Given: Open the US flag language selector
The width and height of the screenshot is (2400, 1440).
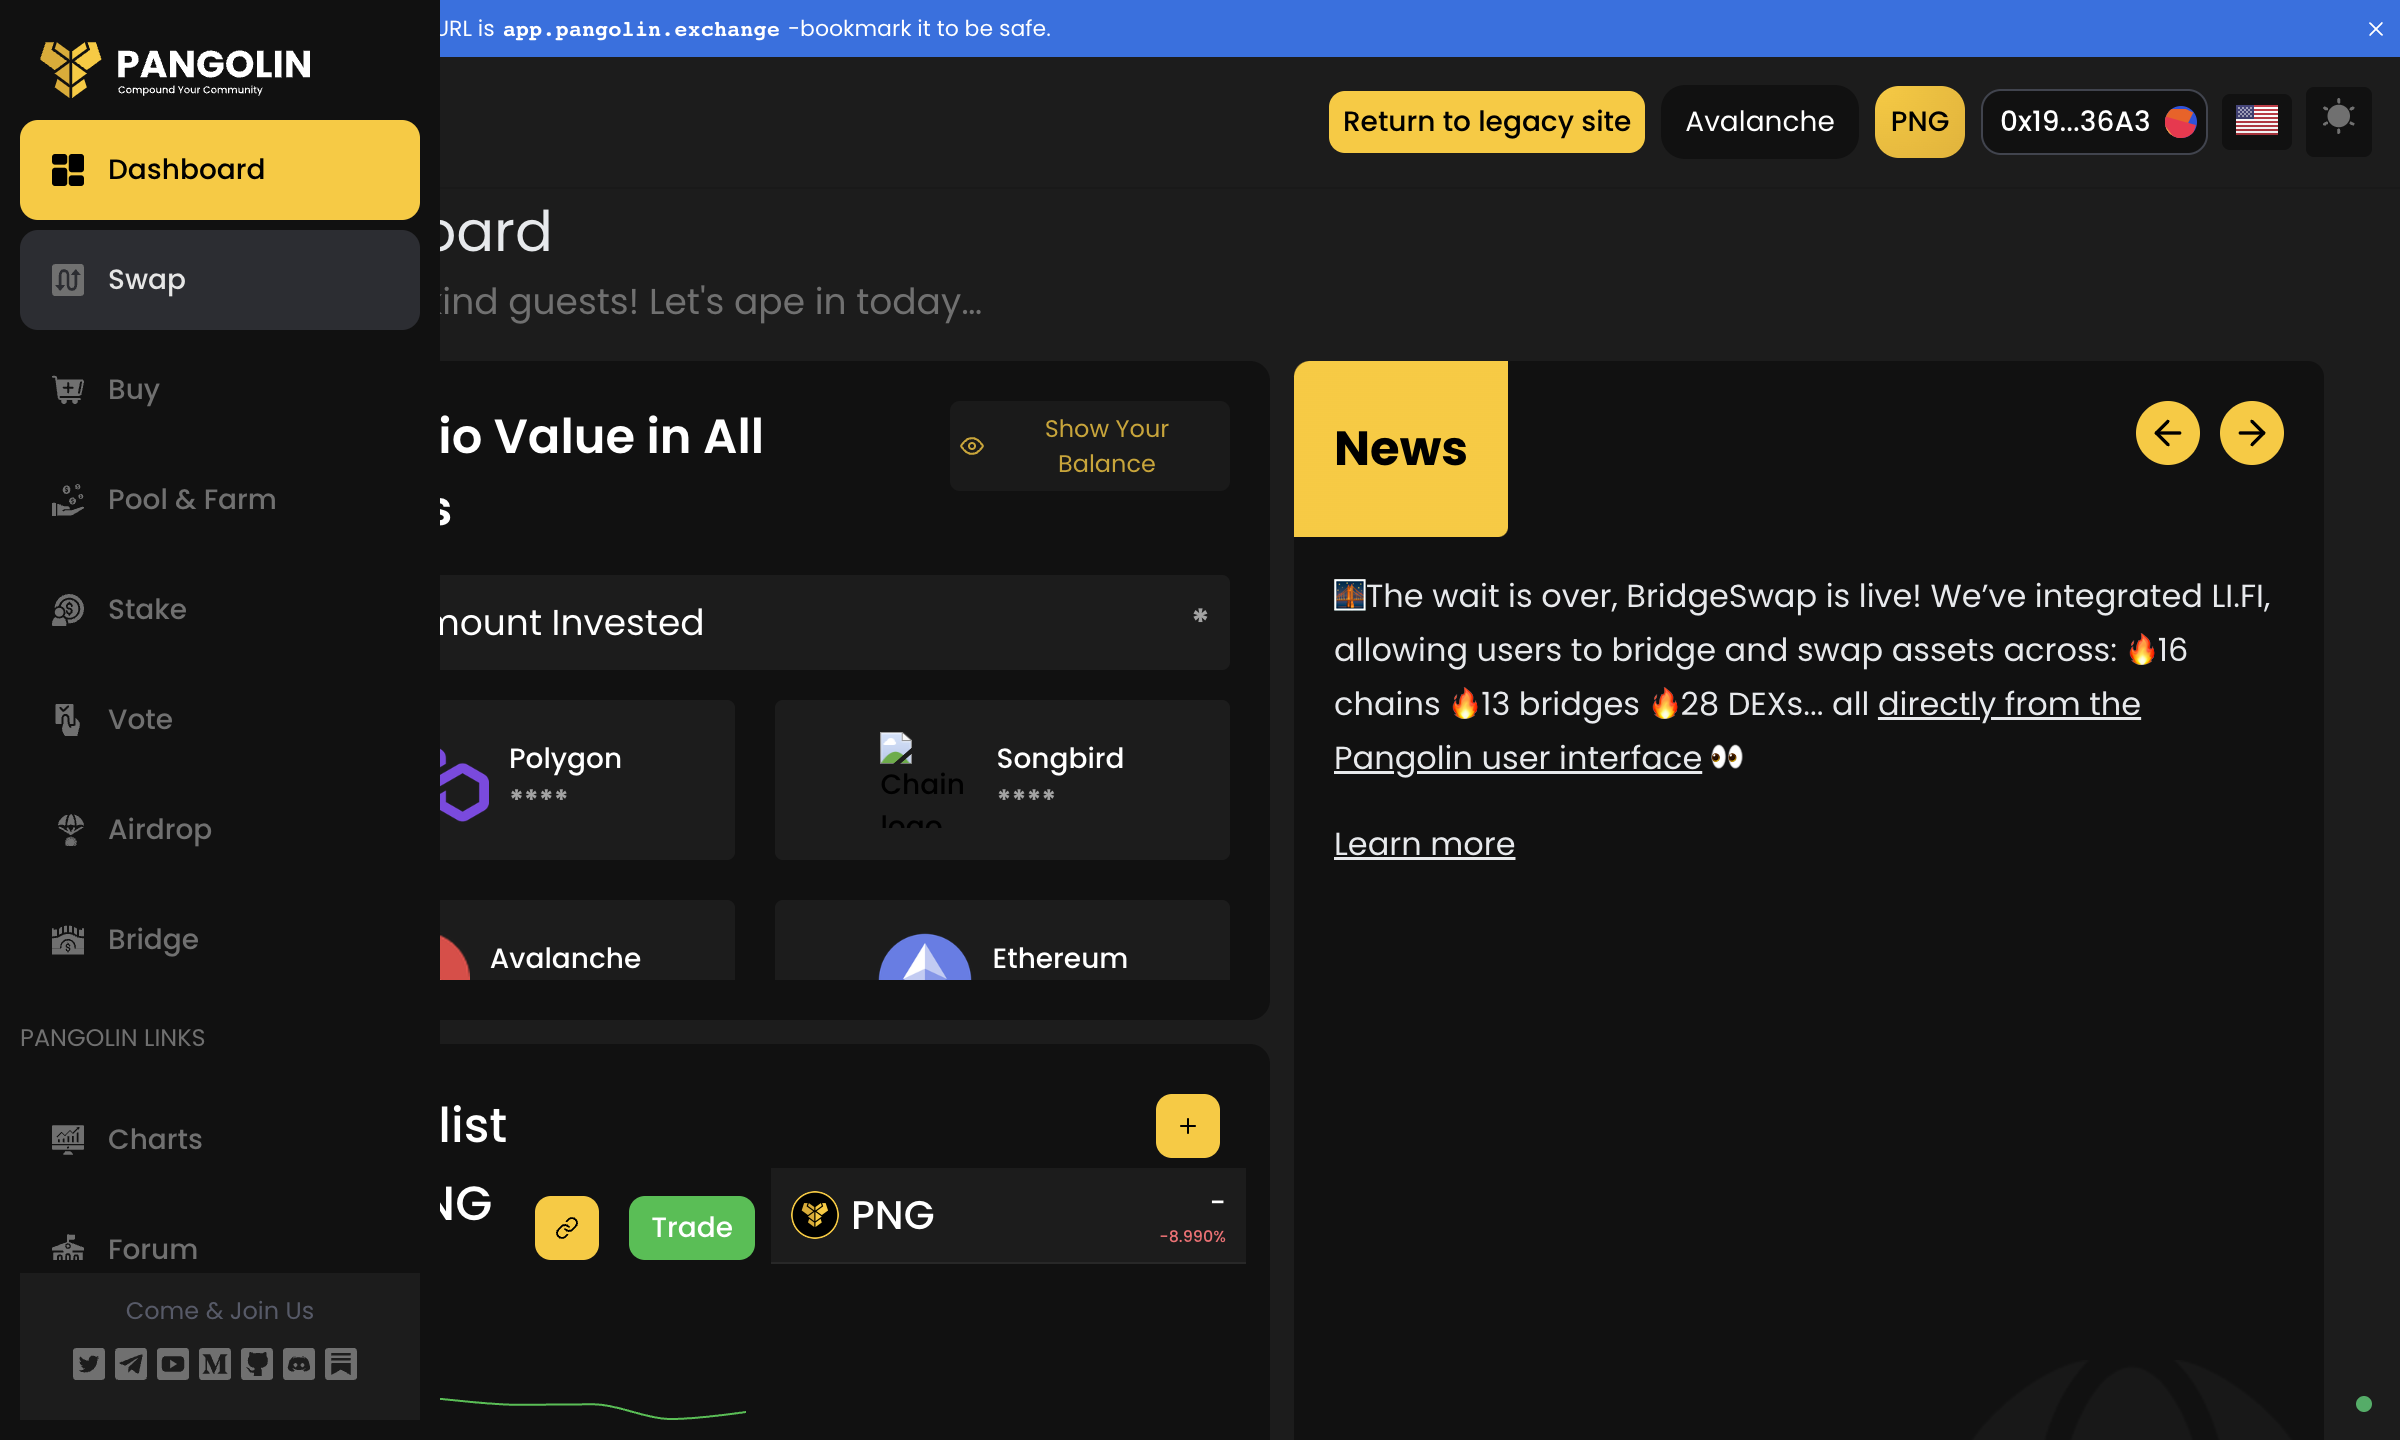Looking at the screenshot, I should pos(2257,122).
